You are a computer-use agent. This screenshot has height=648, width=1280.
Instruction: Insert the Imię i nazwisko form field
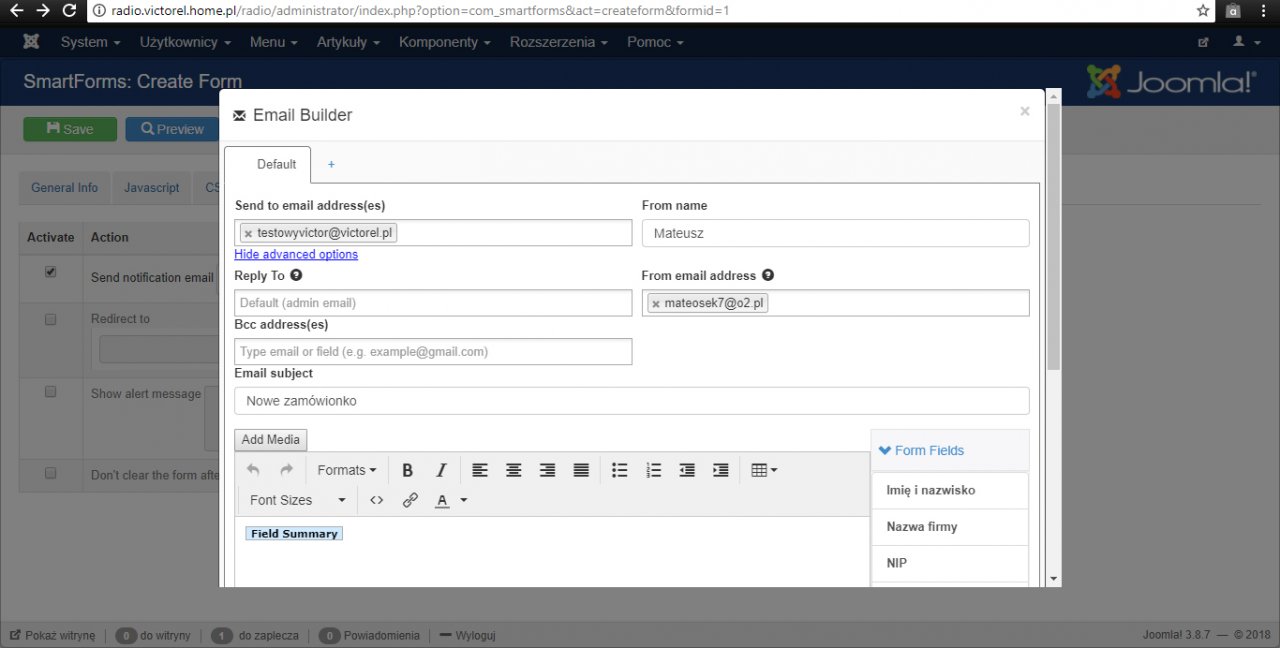[950, 491]
